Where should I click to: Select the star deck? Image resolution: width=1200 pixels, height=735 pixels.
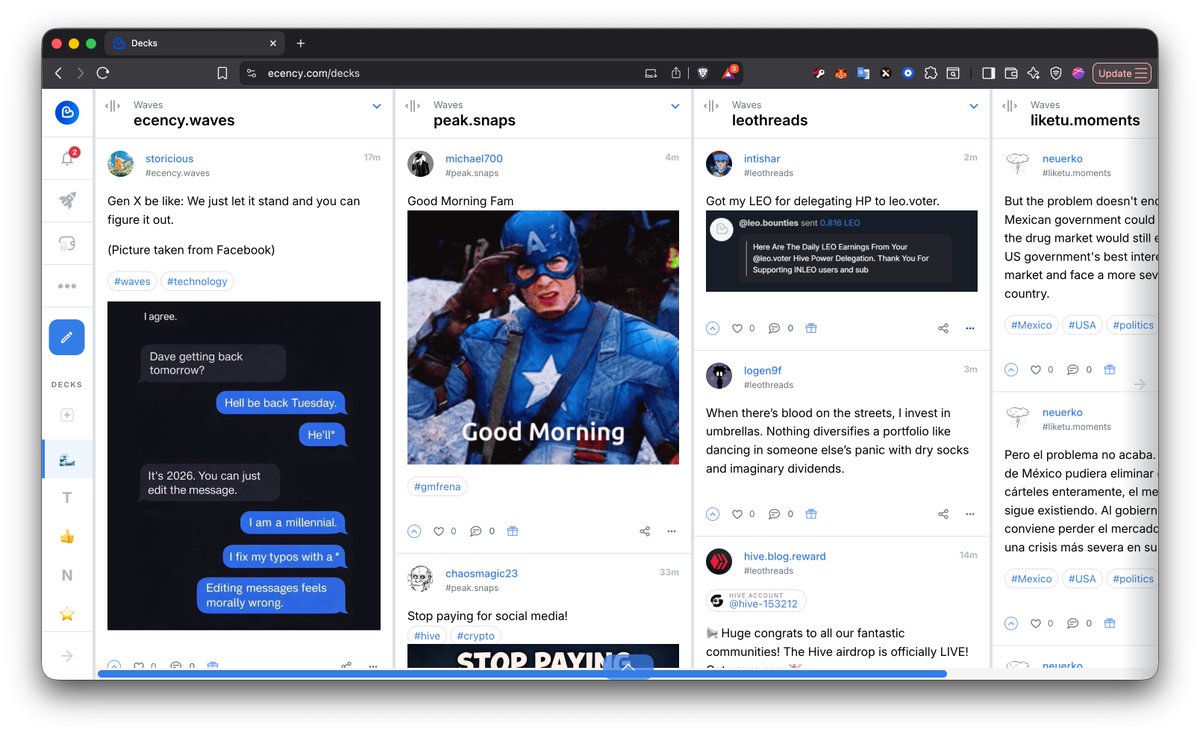[67, 614]
